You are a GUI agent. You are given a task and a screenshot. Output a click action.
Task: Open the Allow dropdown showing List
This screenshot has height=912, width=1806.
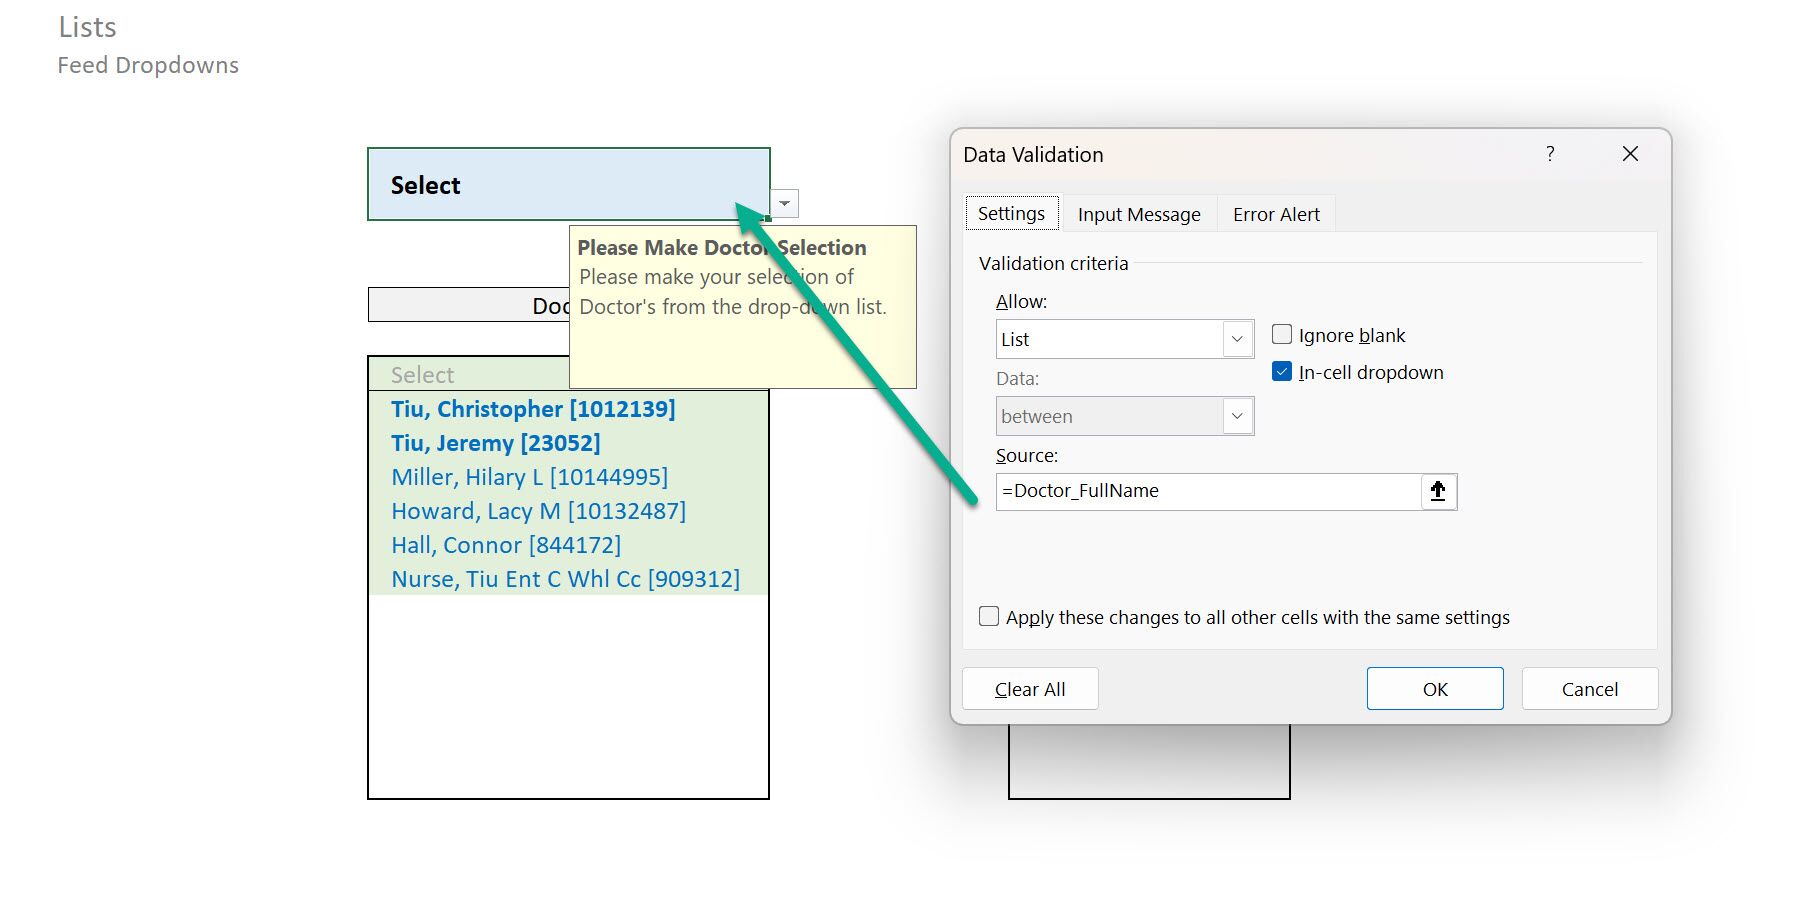click(1238, 339)
